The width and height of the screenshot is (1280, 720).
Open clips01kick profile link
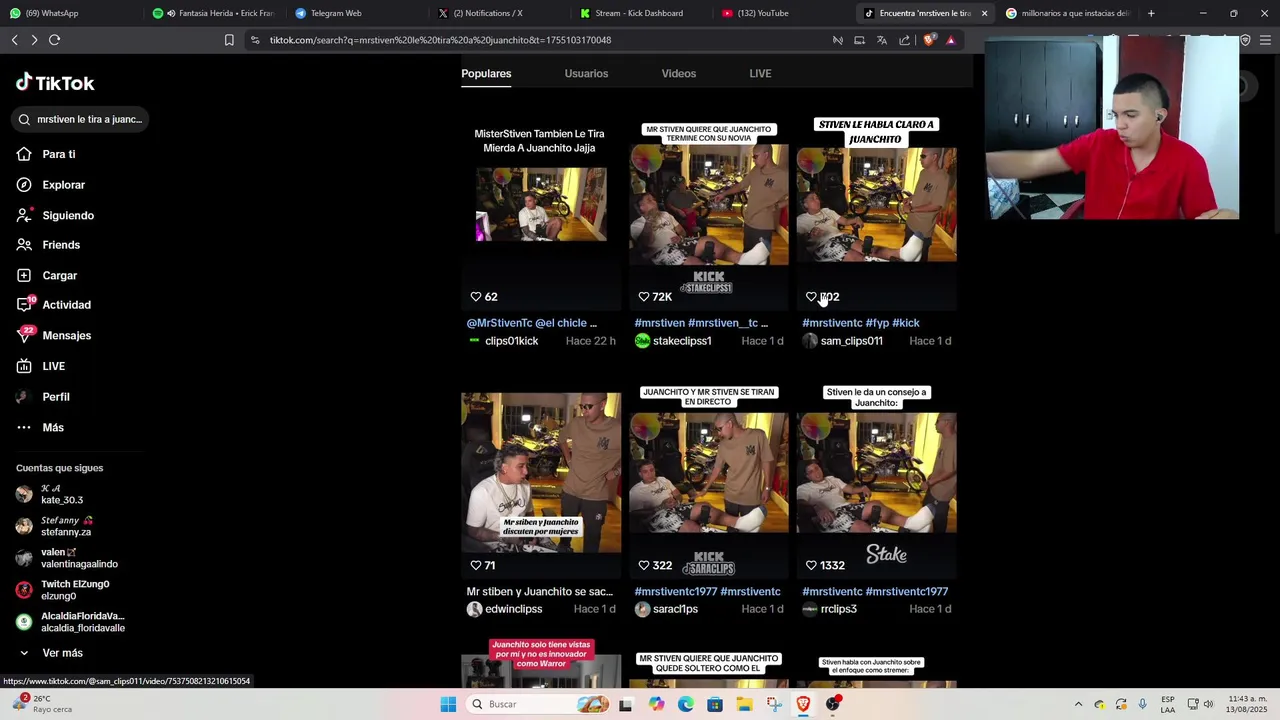click(x=511, y=341)
